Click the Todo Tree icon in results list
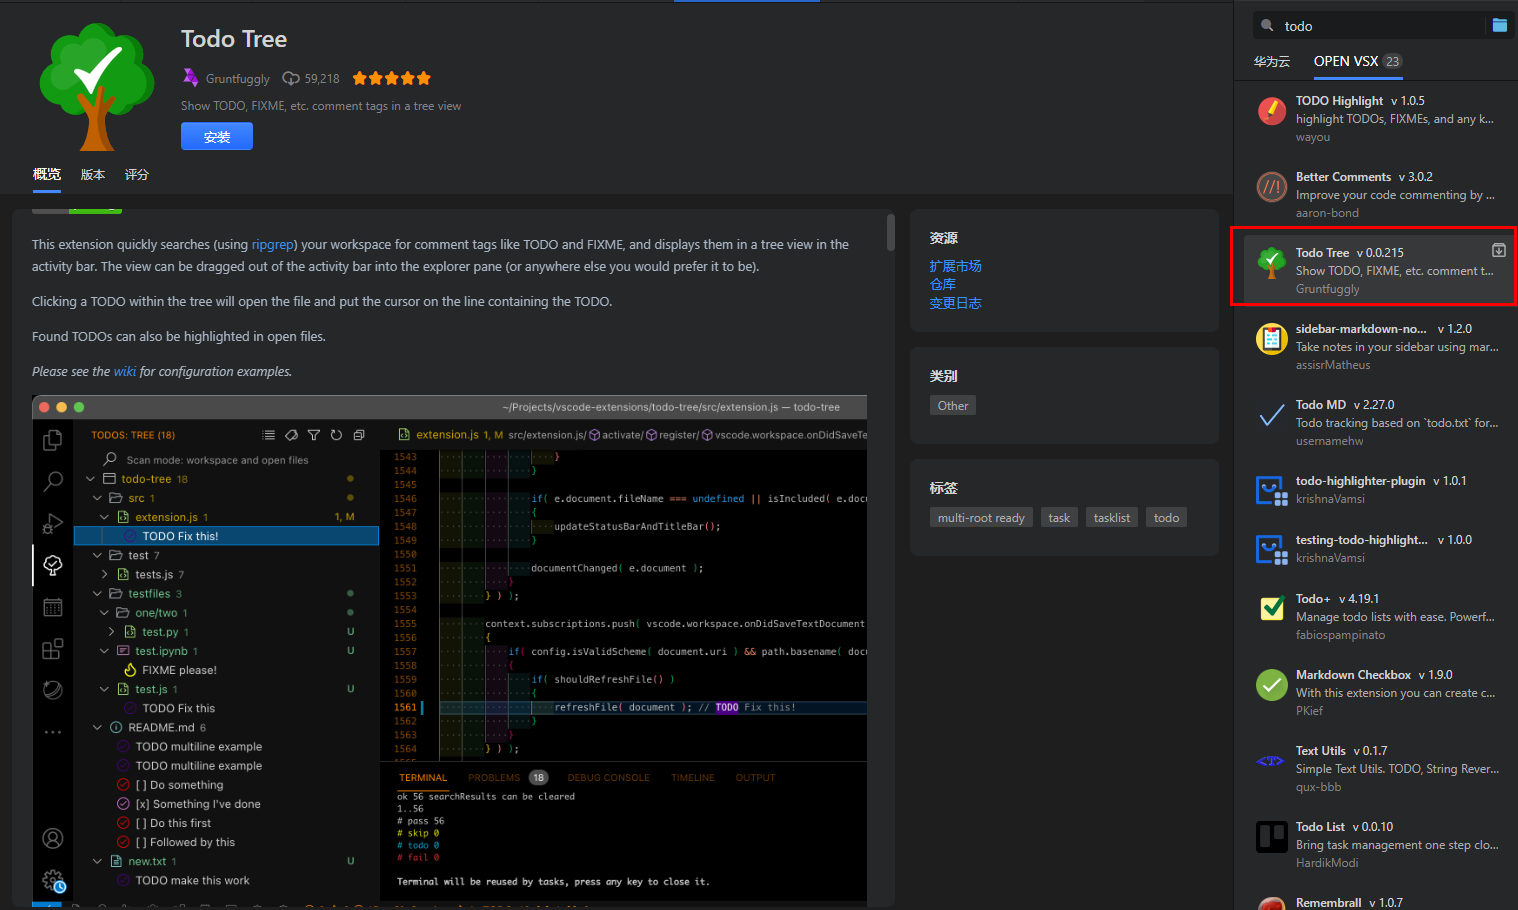Screen dimensions: 1518x910 click(1271, 262)
